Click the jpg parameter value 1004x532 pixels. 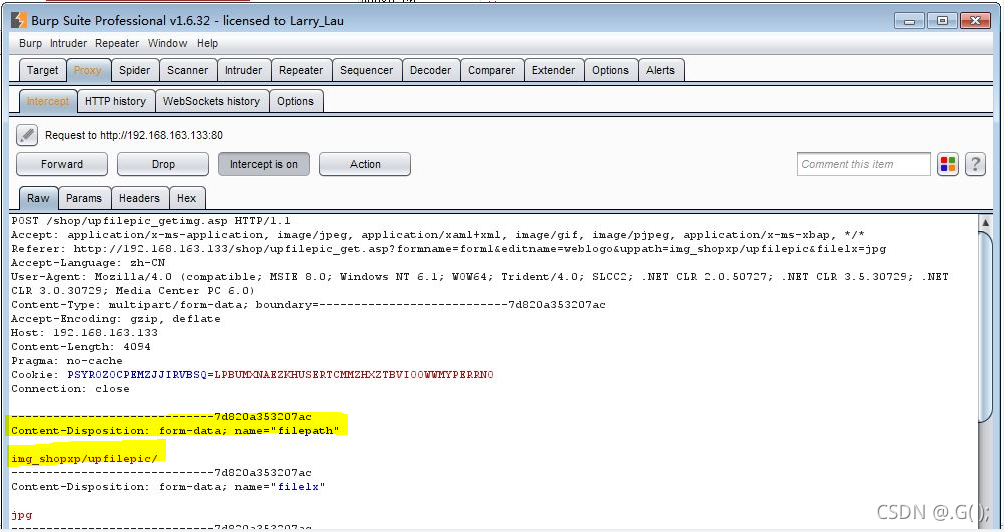(x=21, y=515)
